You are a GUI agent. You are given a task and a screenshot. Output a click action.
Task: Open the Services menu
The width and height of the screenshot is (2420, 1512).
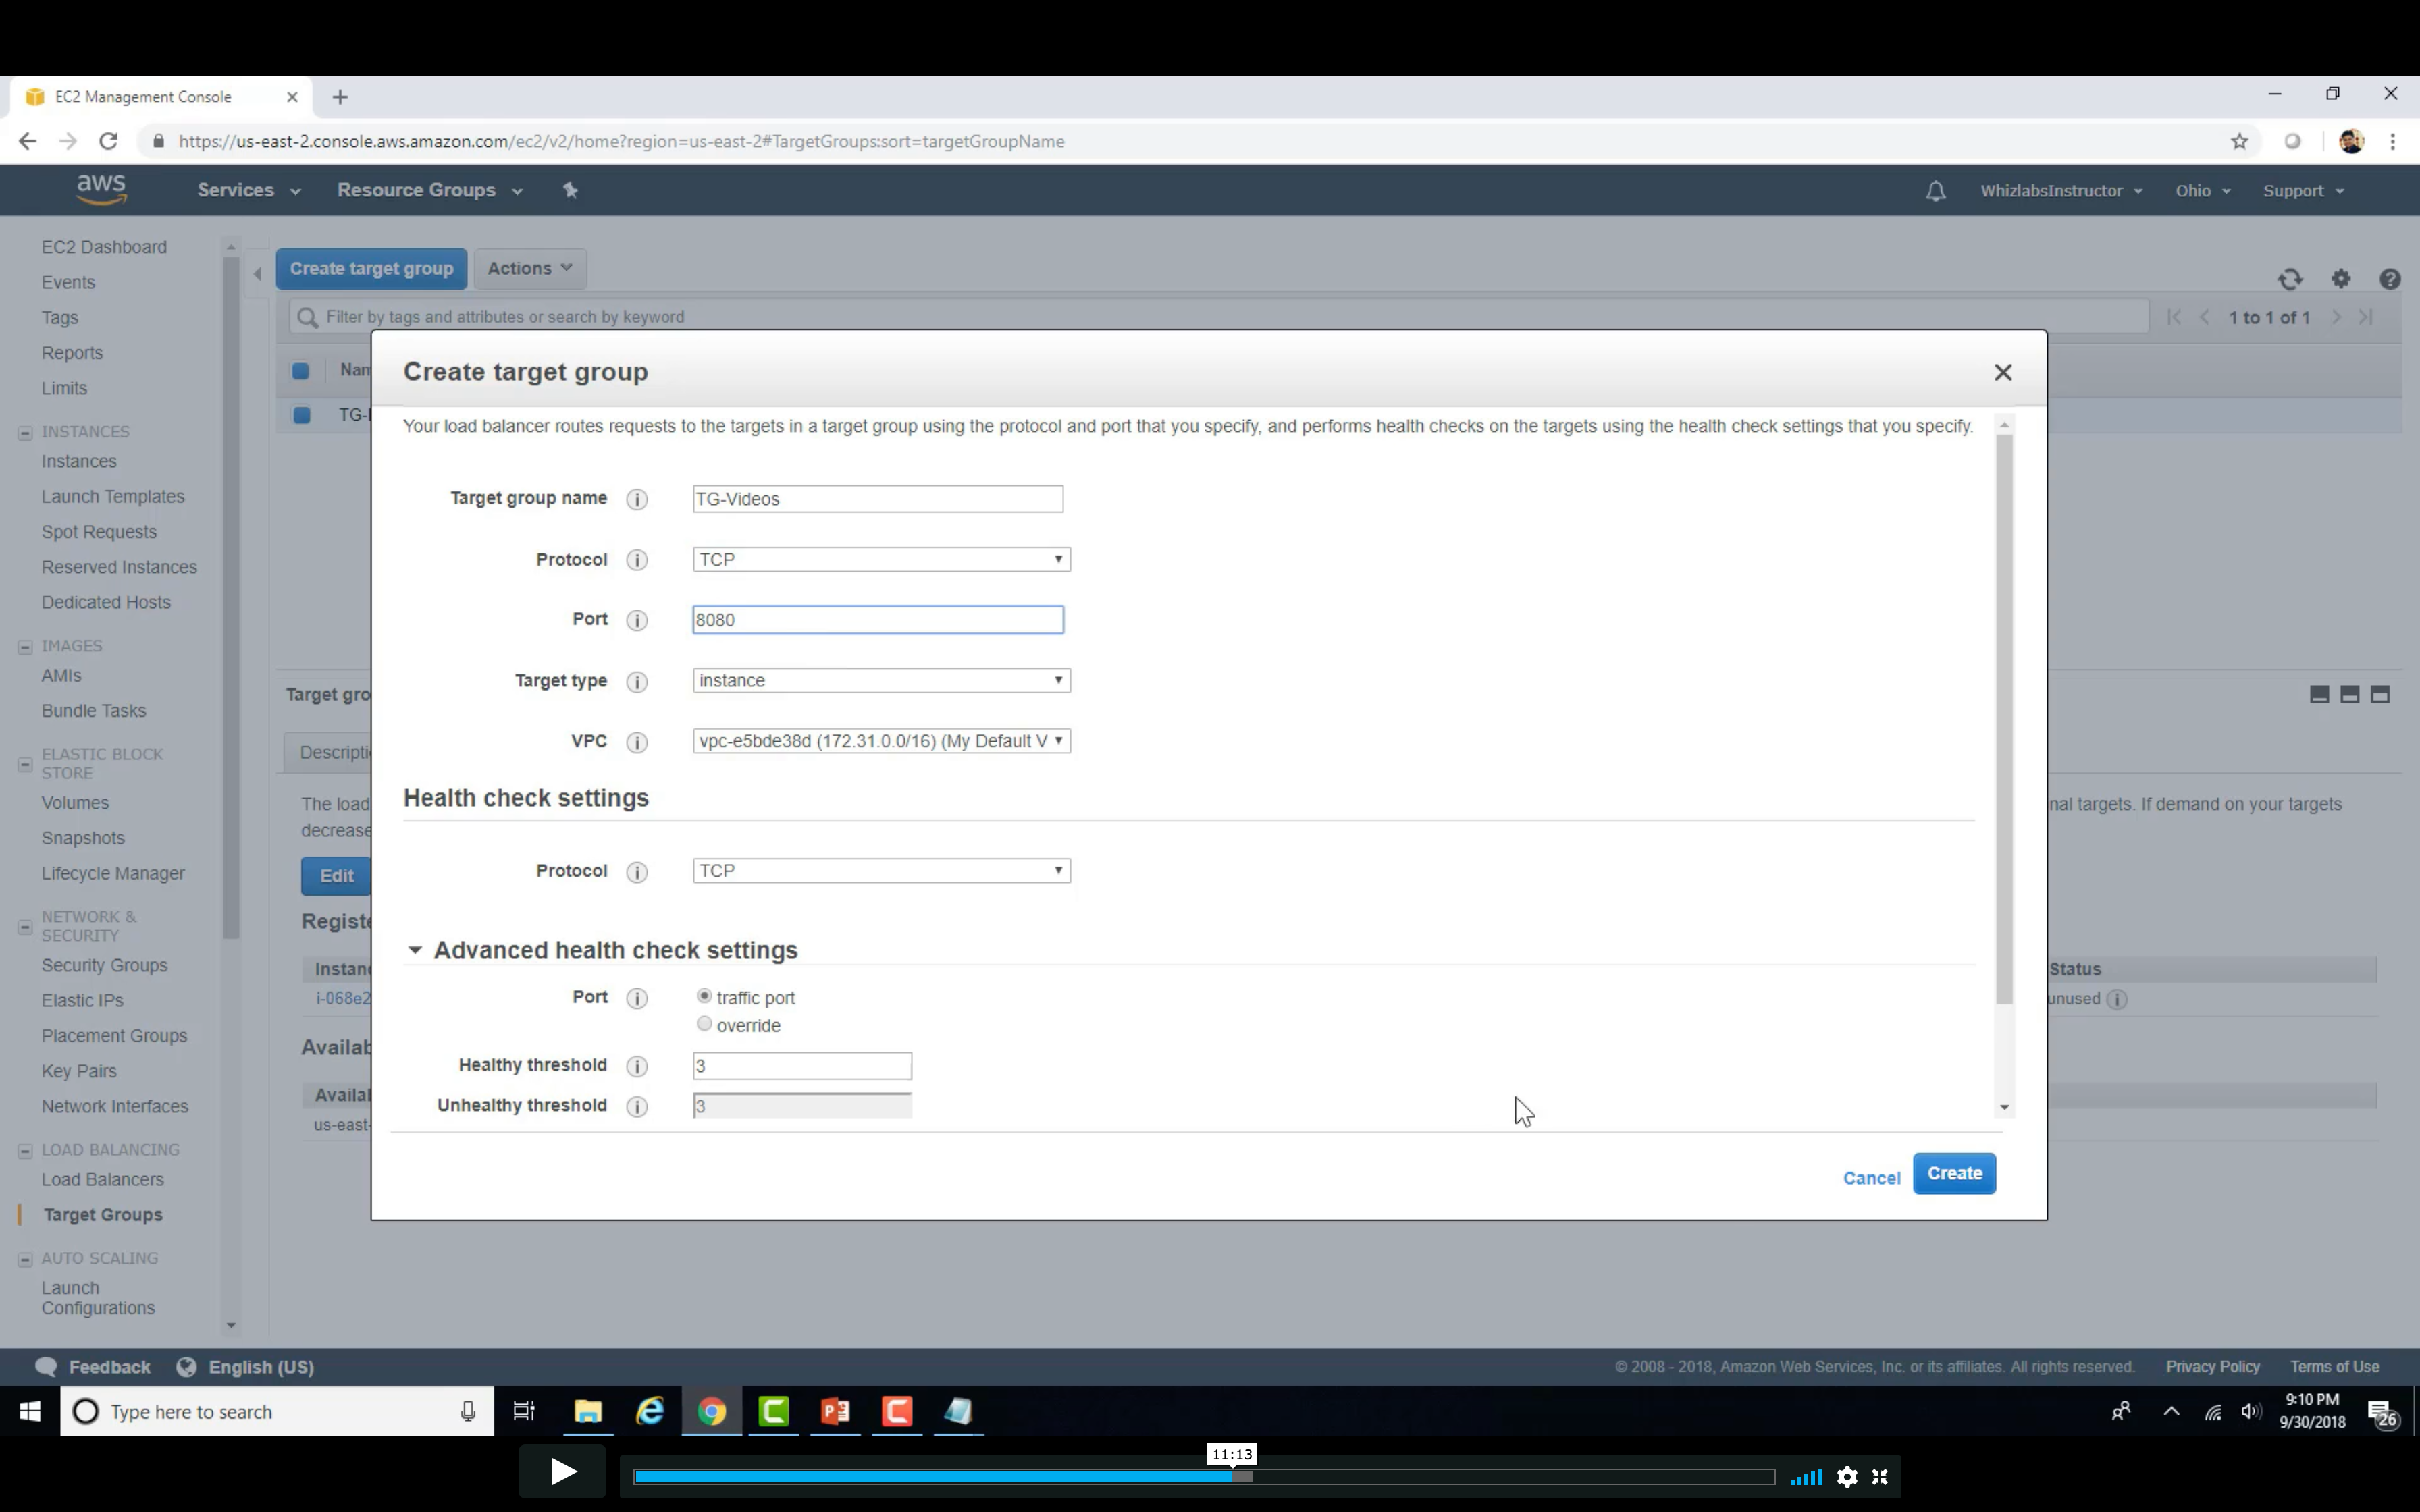[x=248, y=190]
